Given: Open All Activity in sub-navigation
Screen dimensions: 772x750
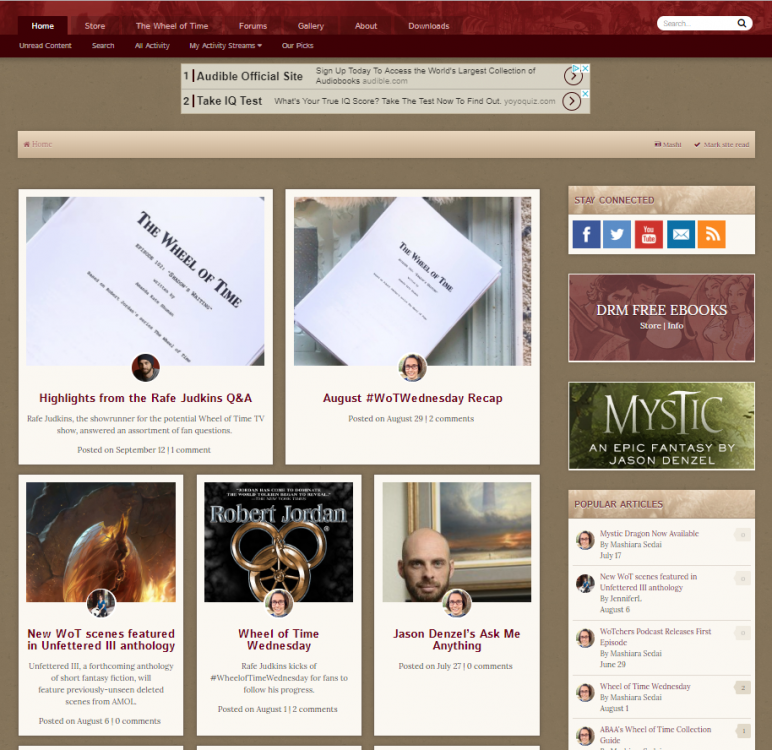Looking at the screenshot, I should click(152, 45).
